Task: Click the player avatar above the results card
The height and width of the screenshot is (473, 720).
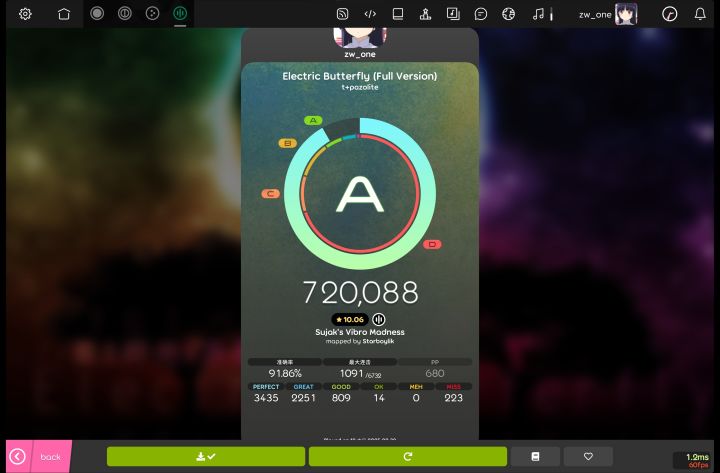Action: pos(360,37)
